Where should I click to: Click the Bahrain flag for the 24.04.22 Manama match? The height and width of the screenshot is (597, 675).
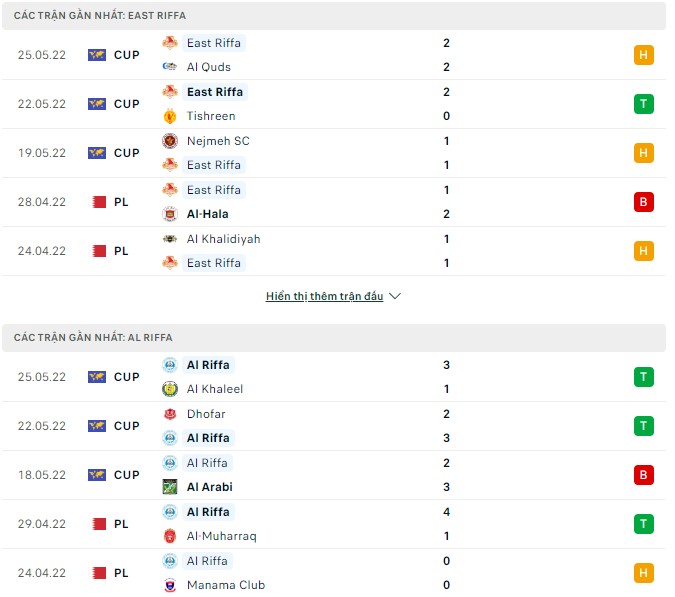click(x=97, y=573)
